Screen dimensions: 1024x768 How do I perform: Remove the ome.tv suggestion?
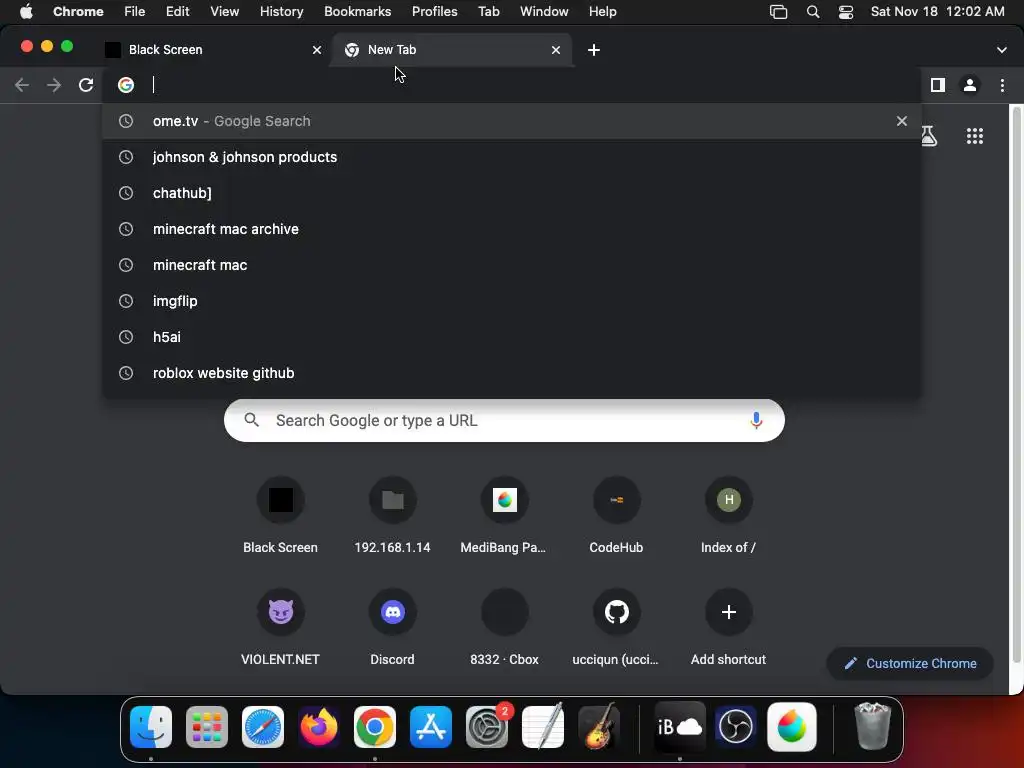coord(901,121)
